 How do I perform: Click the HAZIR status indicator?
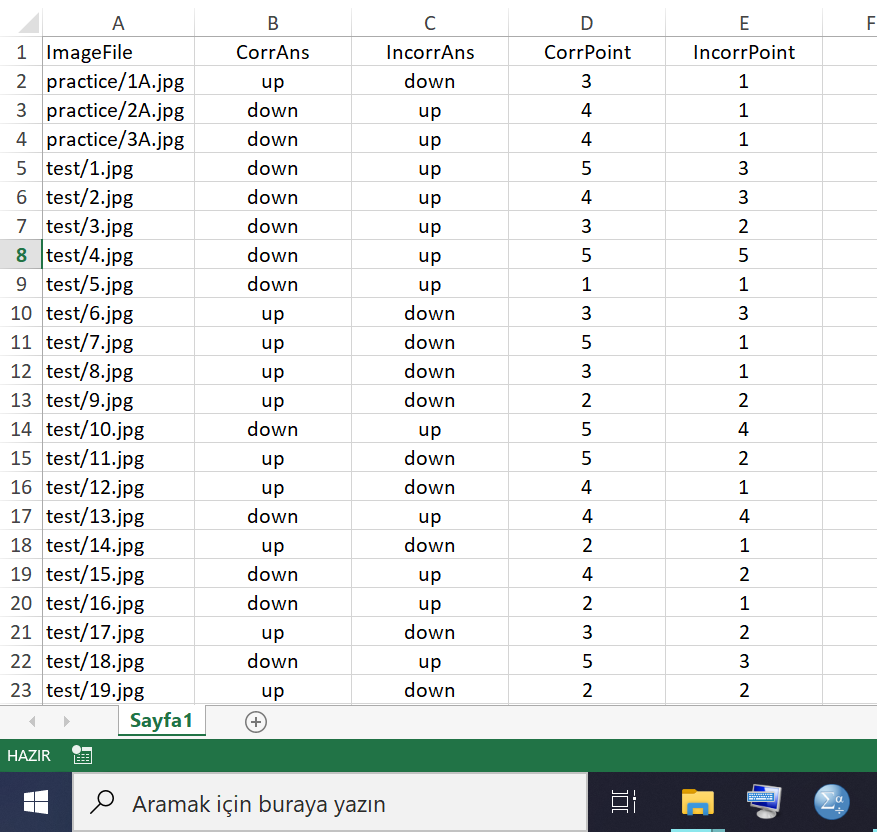coord(29,755)
